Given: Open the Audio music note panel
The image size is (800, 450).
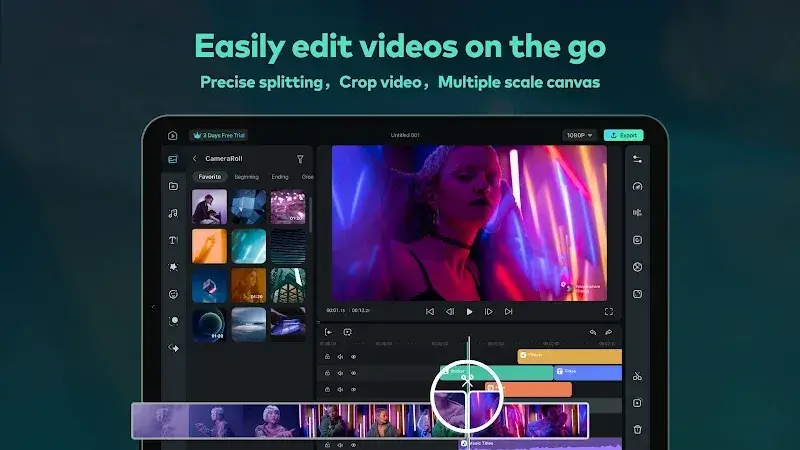Looking at the screenshot, I should click(x=173, y=213).
